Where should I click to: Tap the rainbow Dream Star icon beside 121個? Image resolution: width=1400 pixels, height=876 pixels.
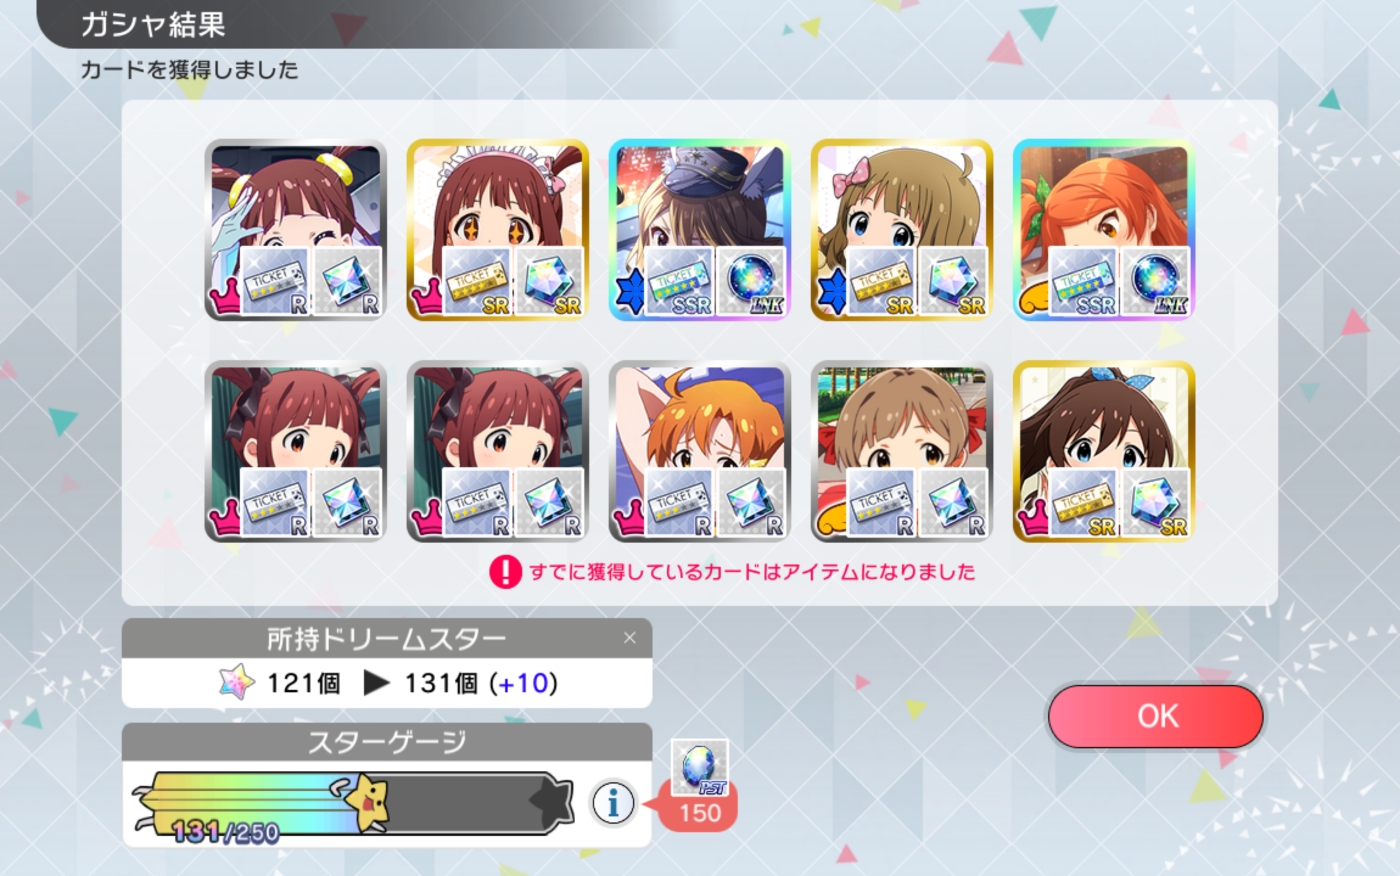click(x=237, y=683)
